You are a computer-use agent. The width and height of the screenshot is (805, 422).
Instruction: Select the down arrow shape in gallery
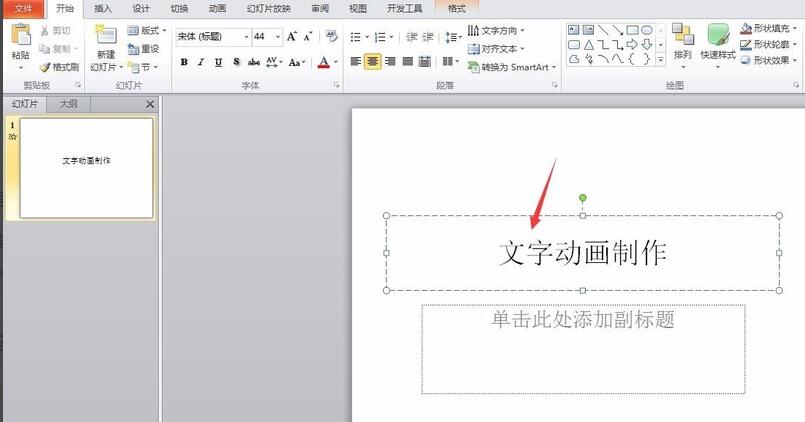point(647,45)
